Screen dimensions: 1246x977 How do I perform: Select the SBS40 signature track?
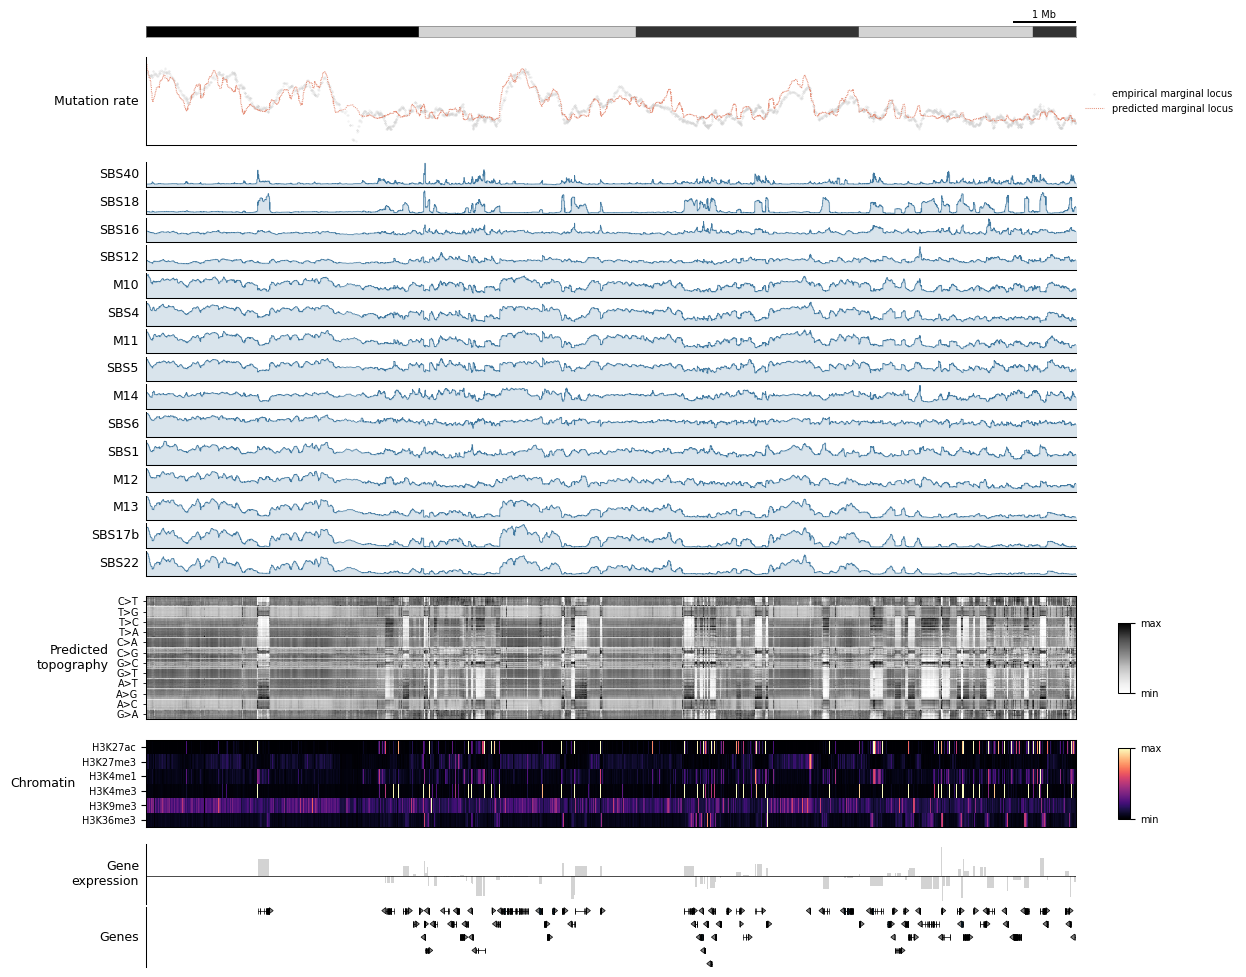point(118,173)
